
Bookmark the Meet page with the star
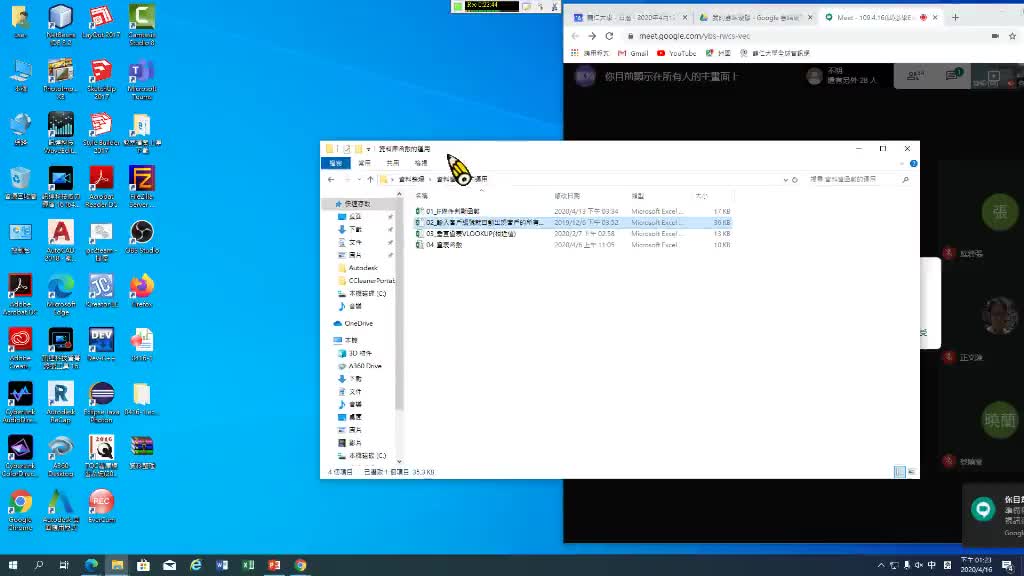click(1012, 37)
